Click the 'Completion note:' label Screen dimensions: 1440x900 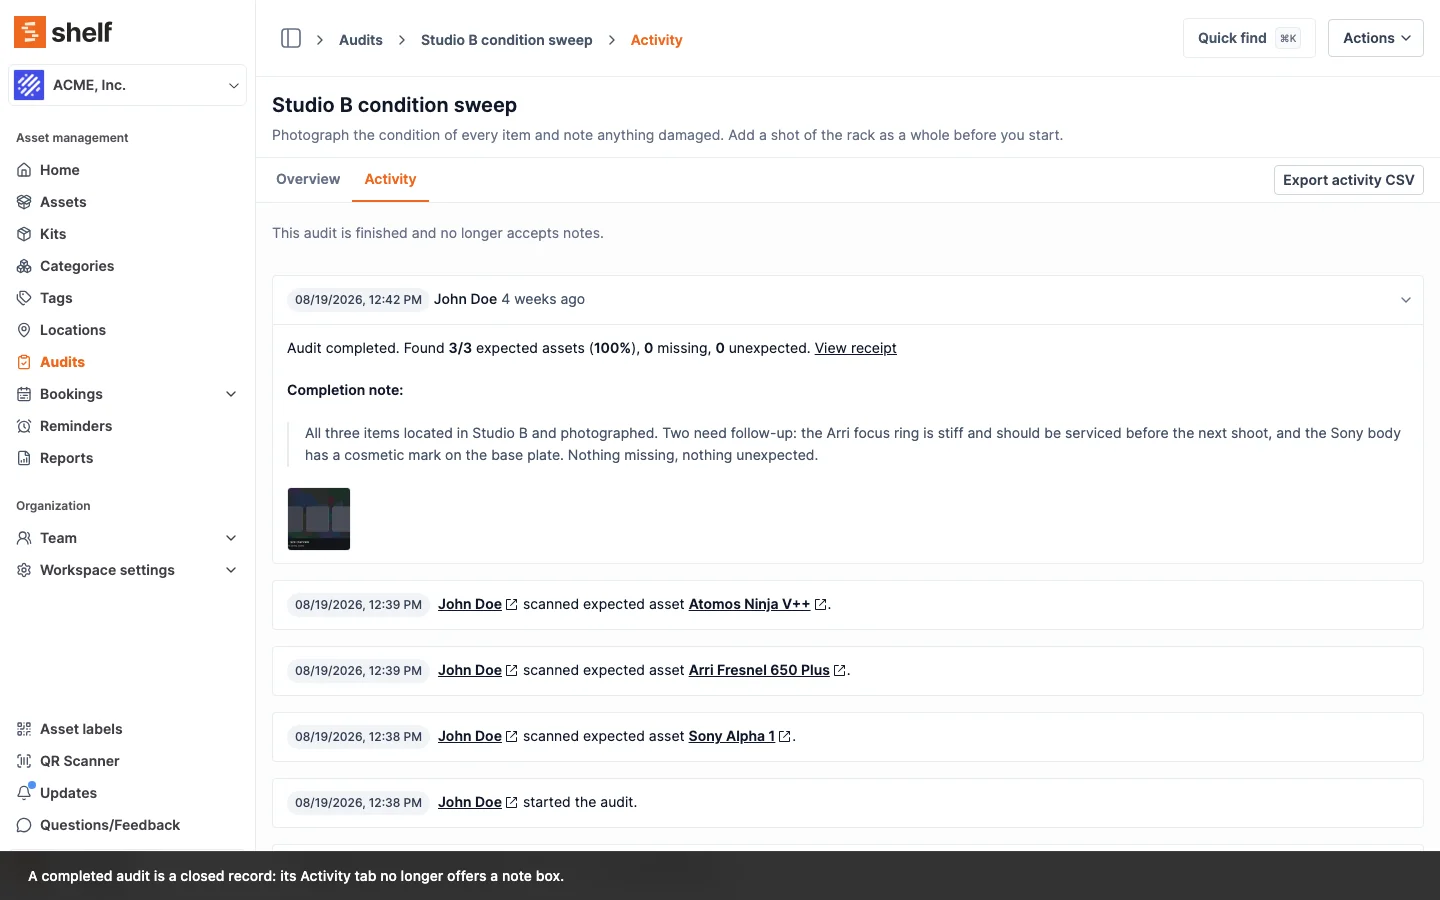(x=345, y=390)
